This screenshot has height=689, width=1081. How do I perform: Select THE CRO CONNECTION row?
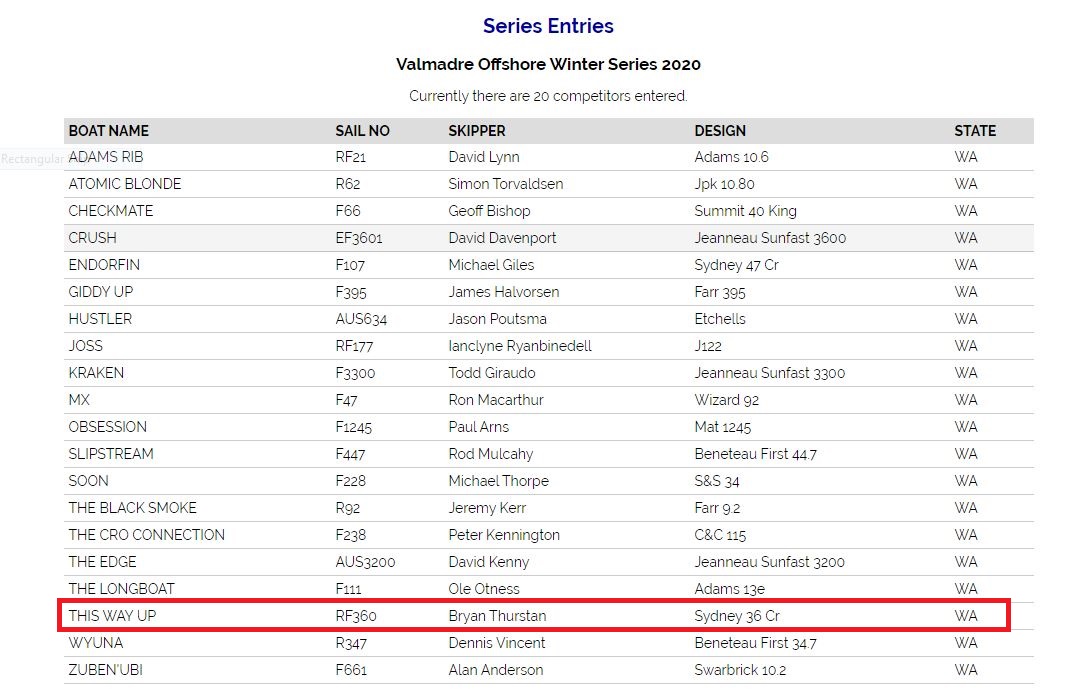point(549,535)
